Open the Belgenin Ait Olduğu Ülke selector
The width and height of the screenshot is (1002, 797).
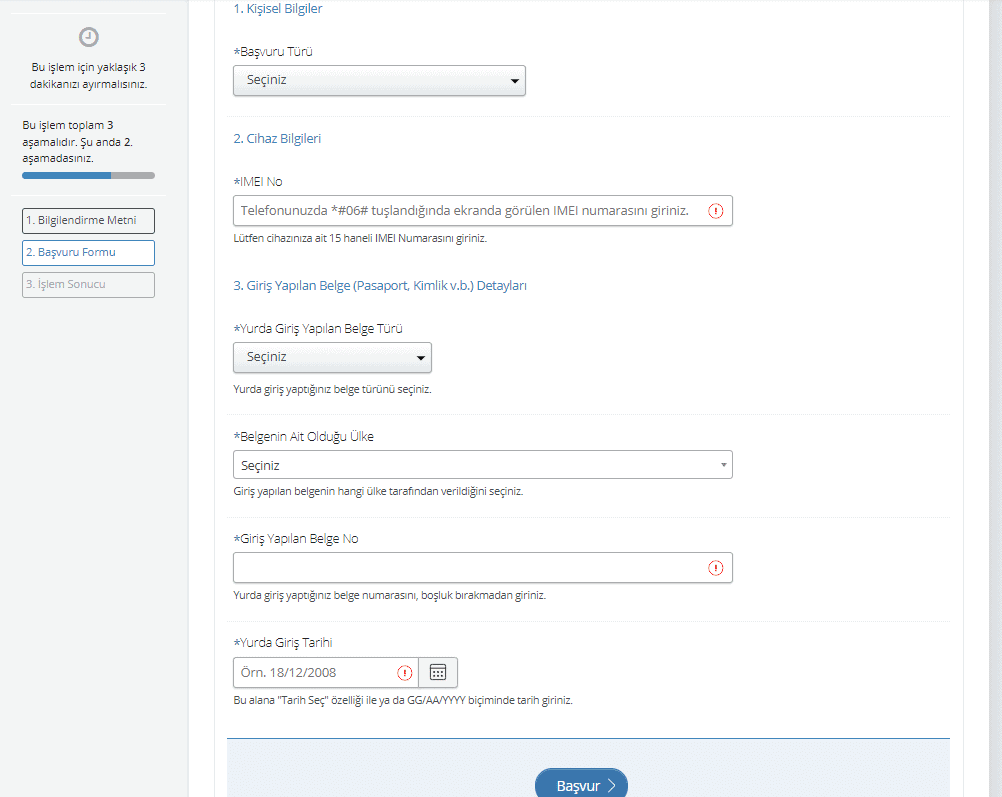tap(482, 465)
